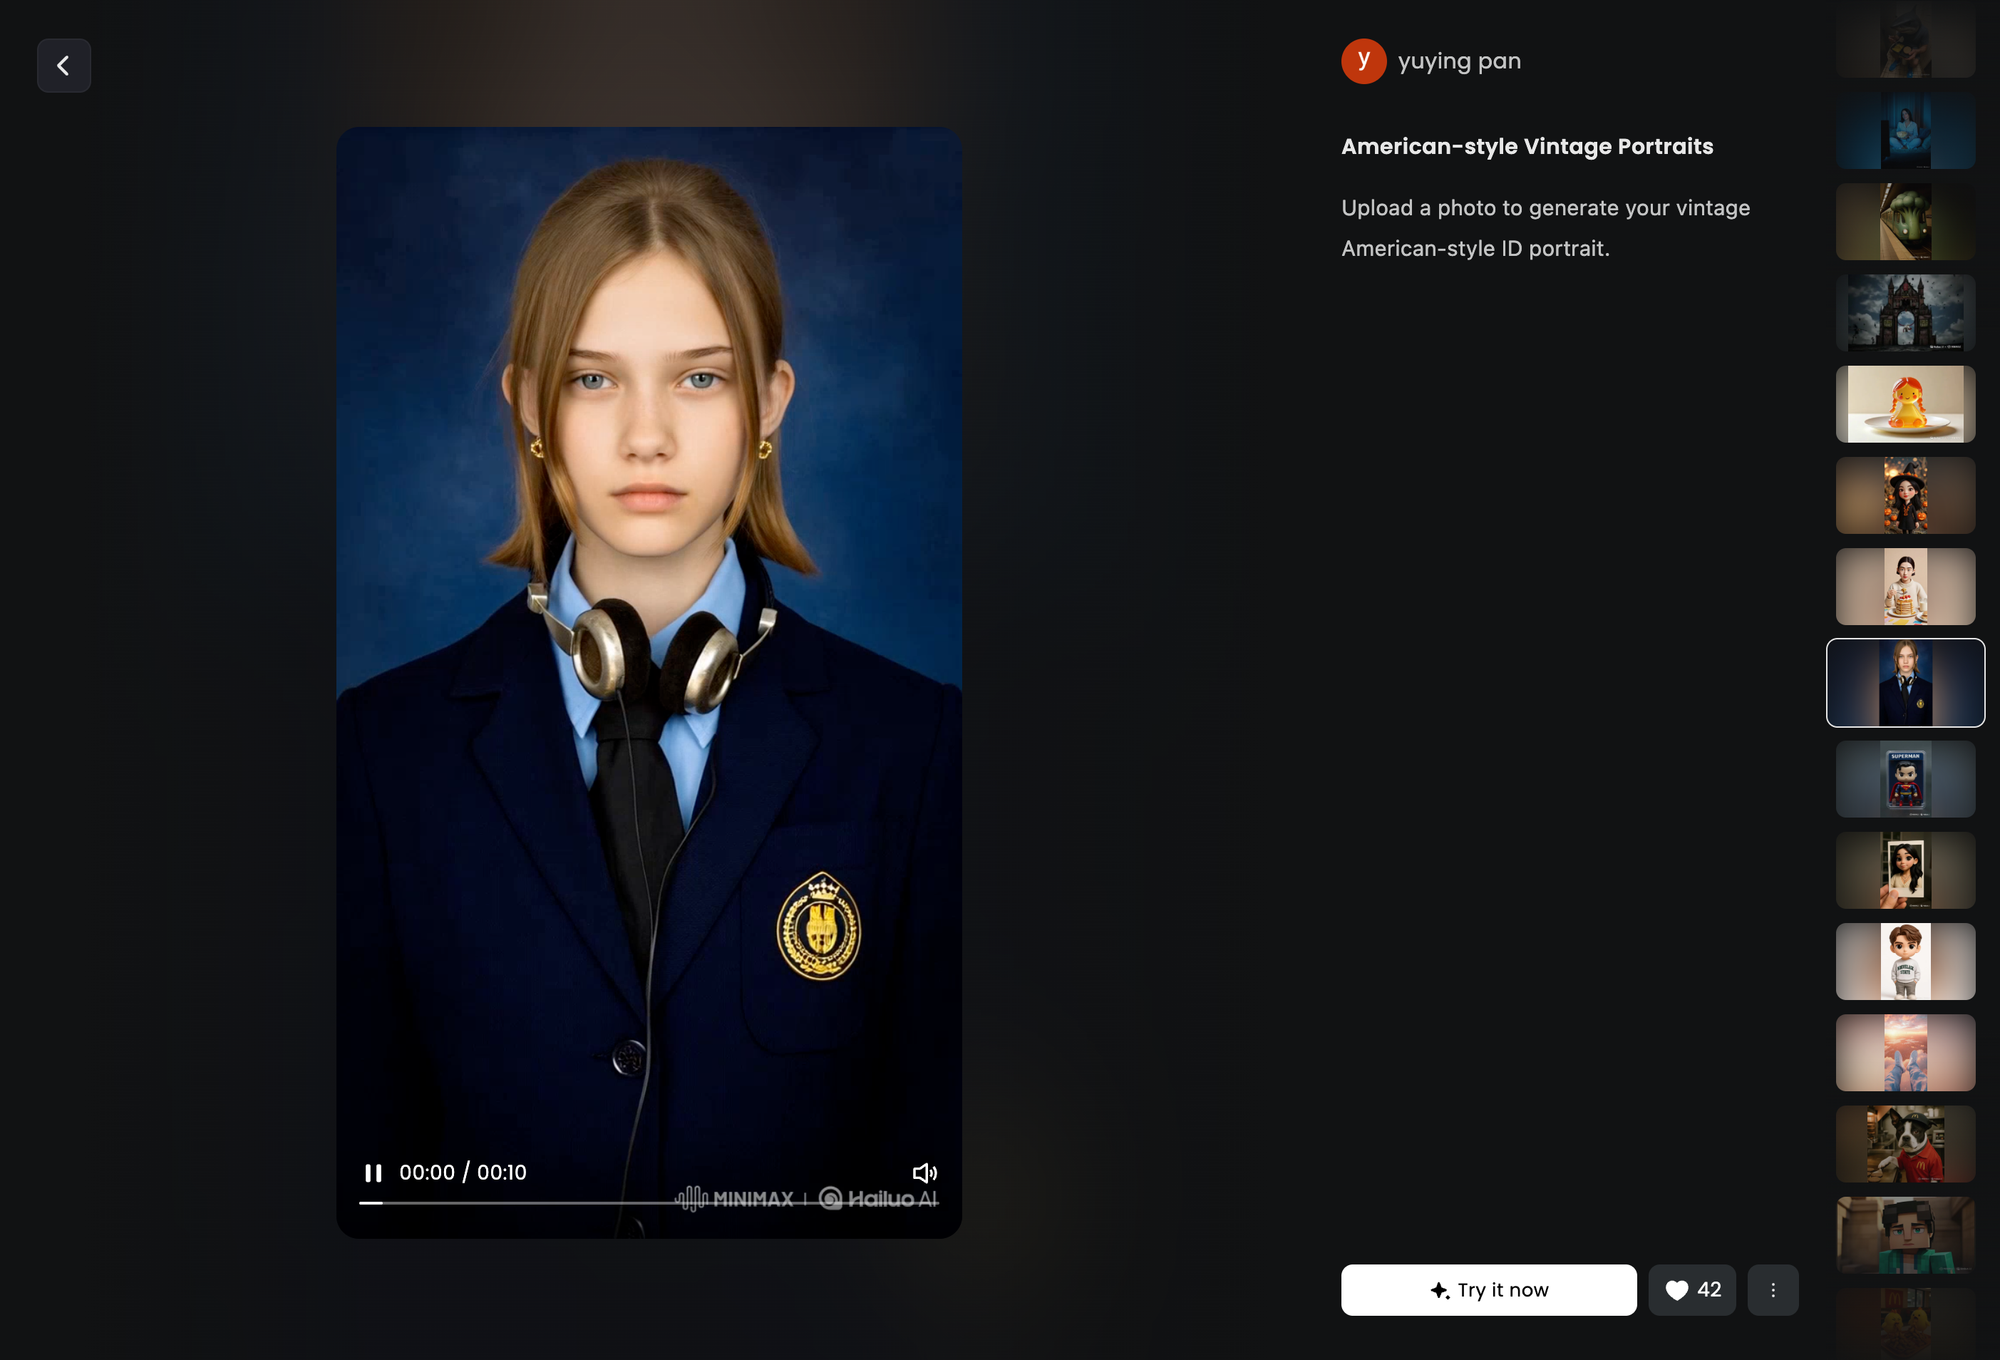
Task: Select the cartoon boy in sweatshirt thumbnail
Action: pos(1905,962)
